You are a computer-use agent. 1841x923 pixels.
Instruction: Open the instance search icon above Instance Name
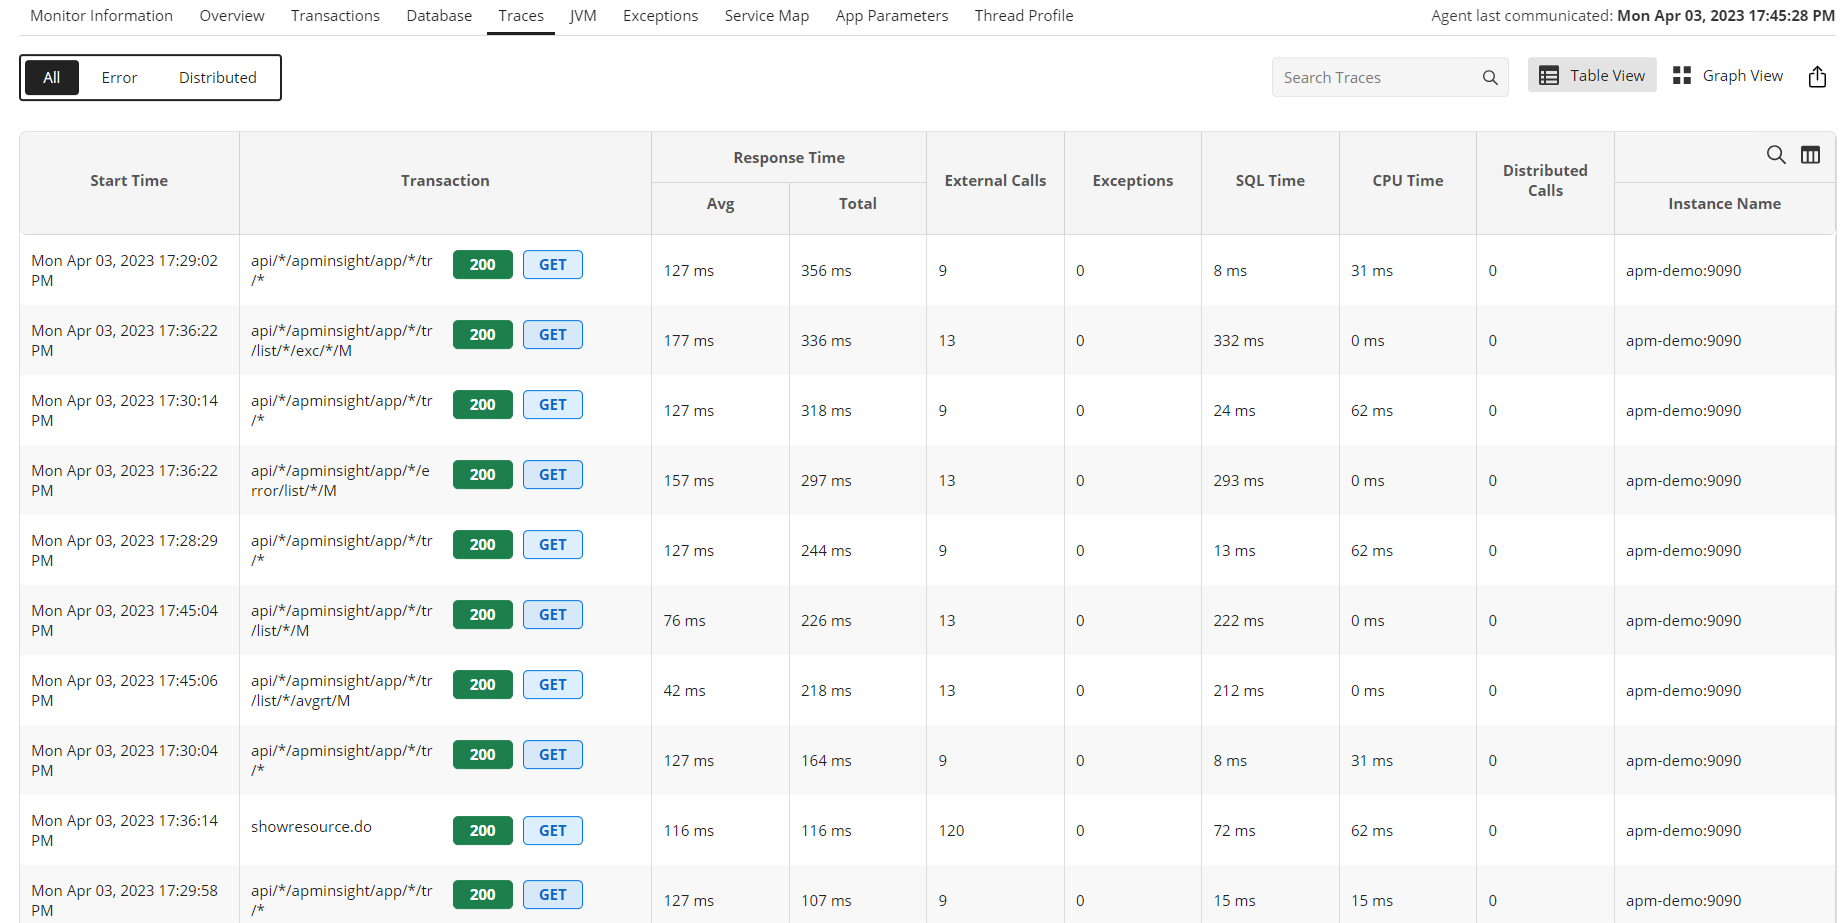pyautogui.click(x=1777, y=155)
